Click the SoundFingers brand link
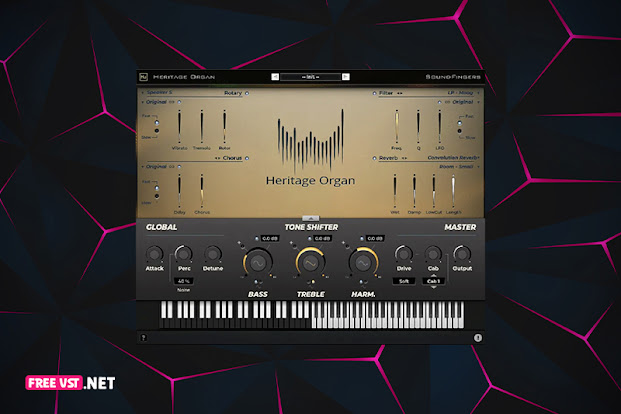 click(x=453, y=77)
